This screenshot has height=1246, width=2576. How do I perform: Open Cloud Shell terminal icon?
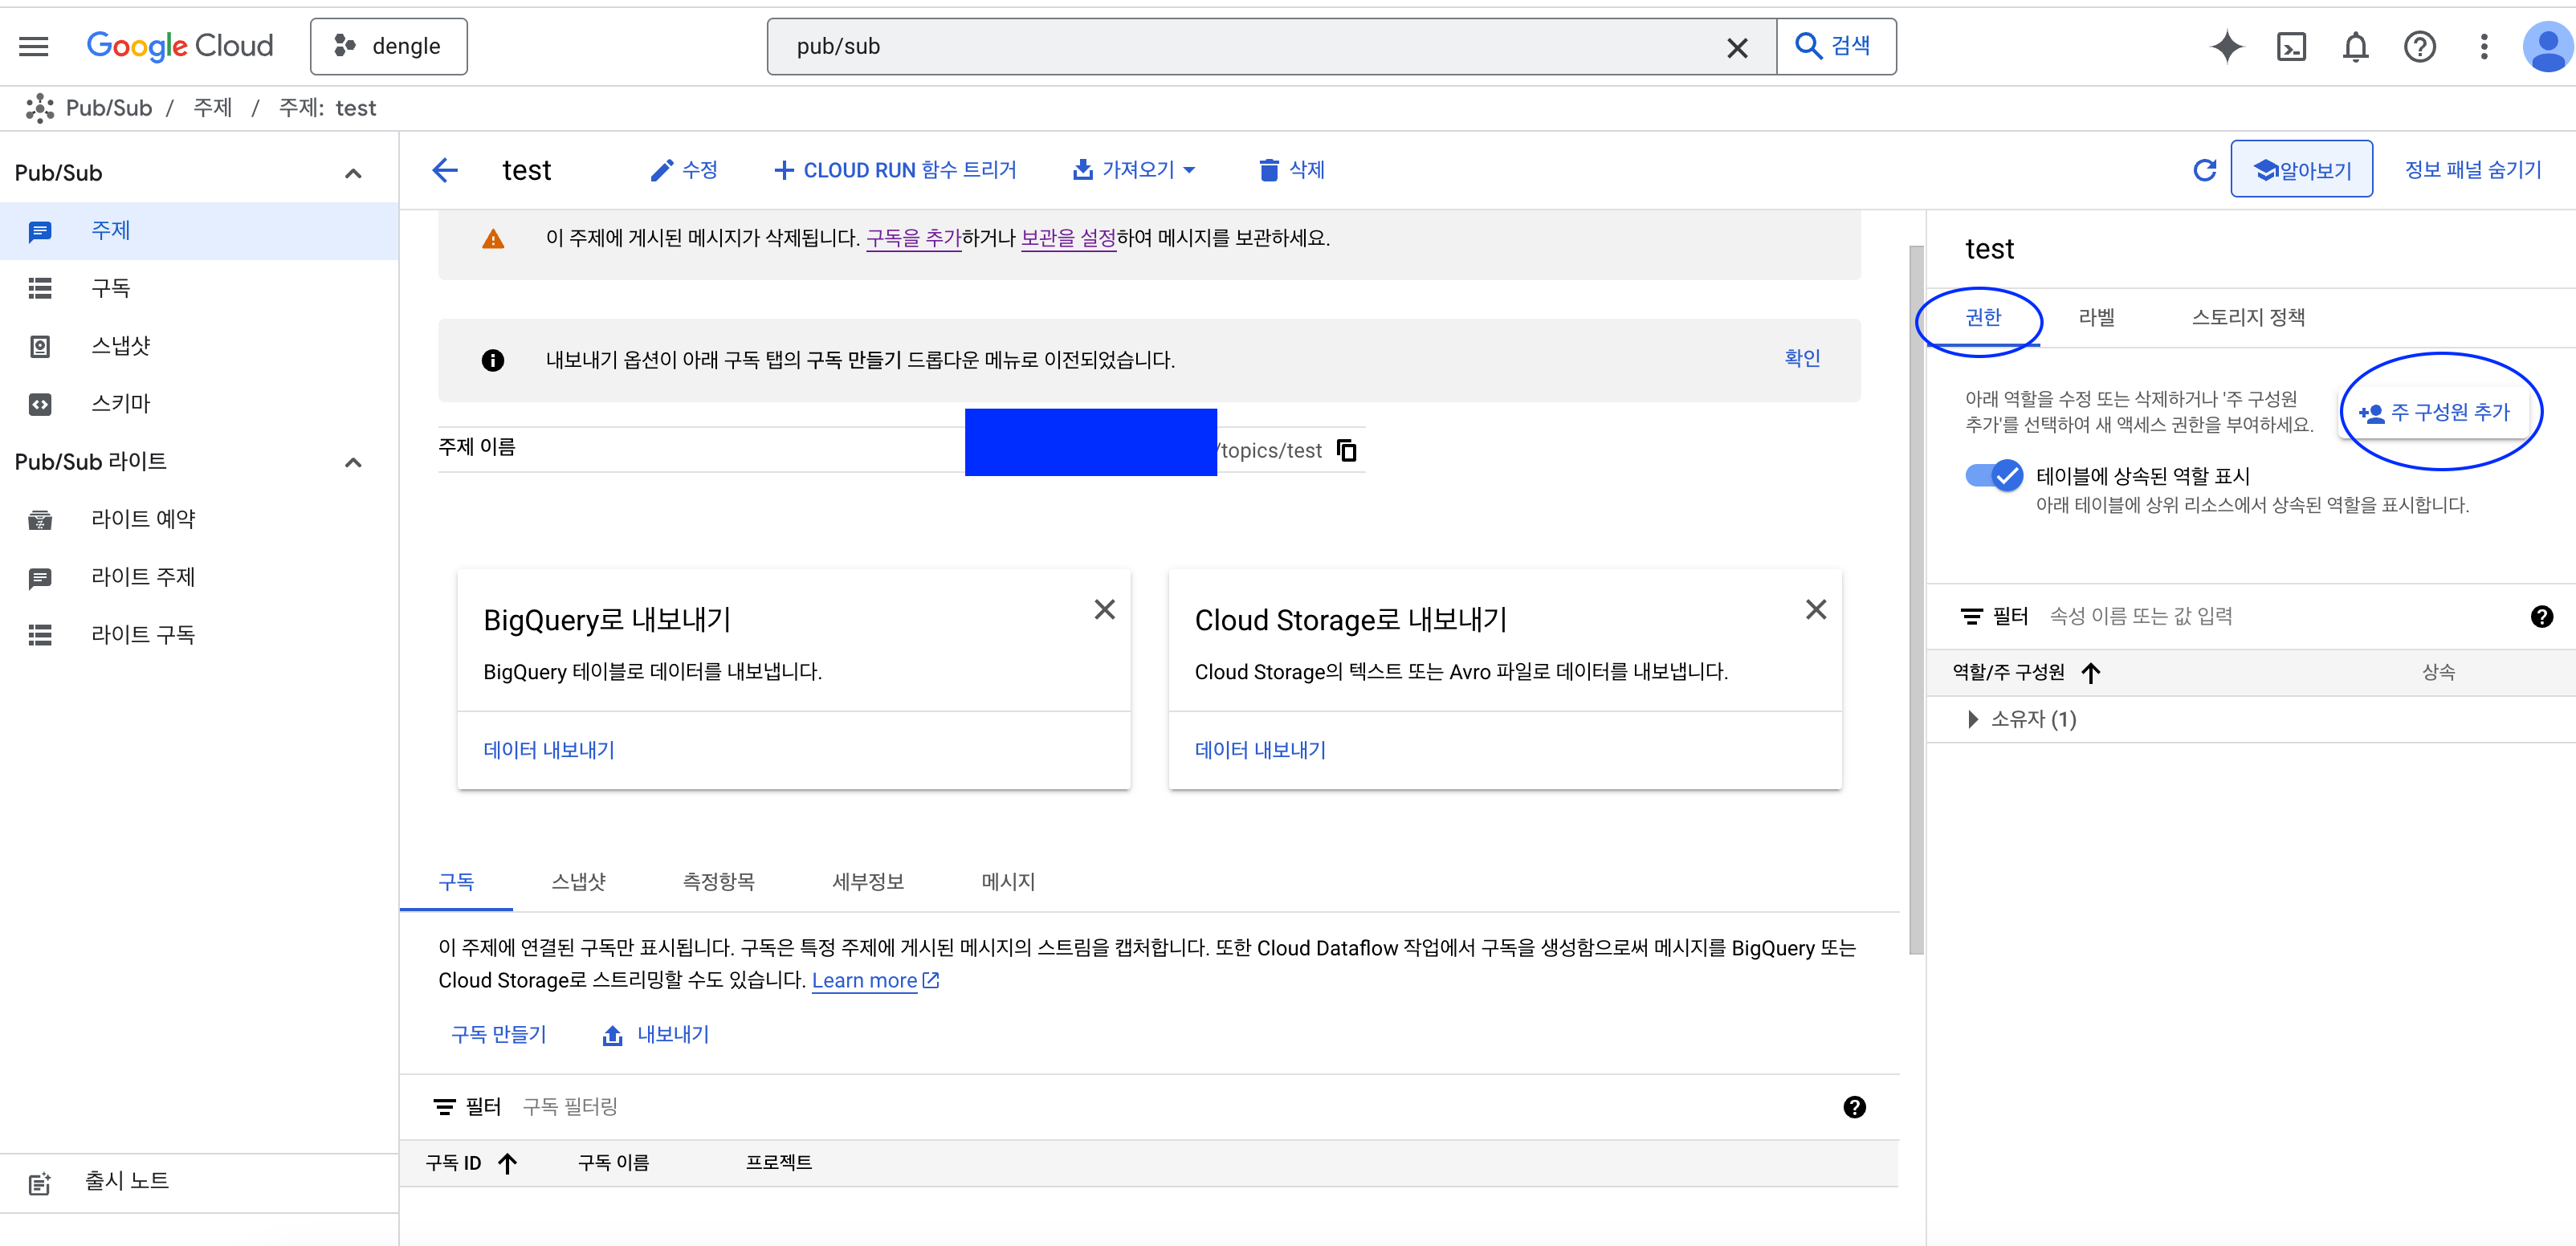(2291, 47)
